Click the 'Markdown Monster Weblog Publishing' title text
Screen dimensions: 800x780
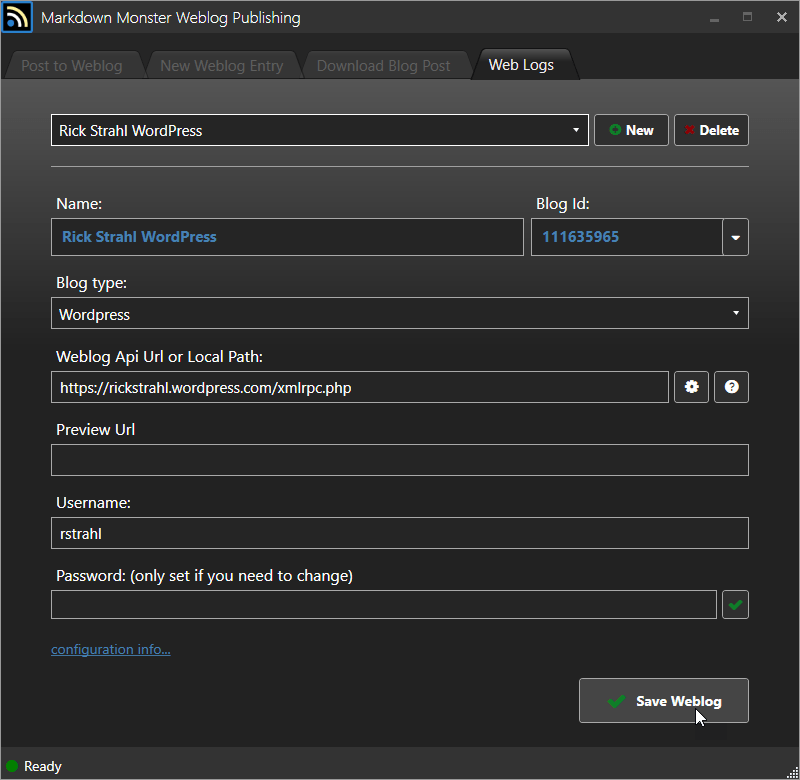(170, 18)
